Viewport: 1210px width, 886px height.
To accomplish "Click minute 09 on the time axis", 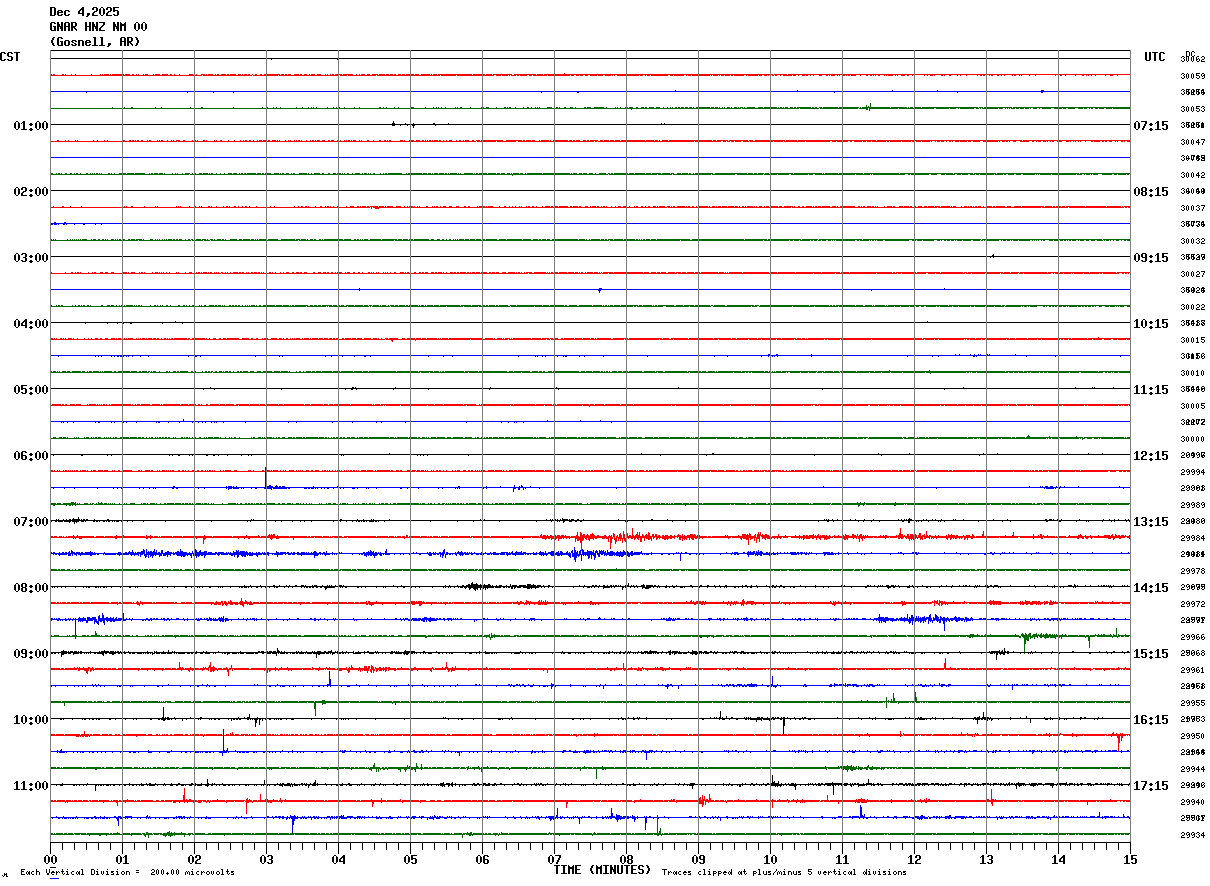I will pyautogui.click(x=698, y=859).
